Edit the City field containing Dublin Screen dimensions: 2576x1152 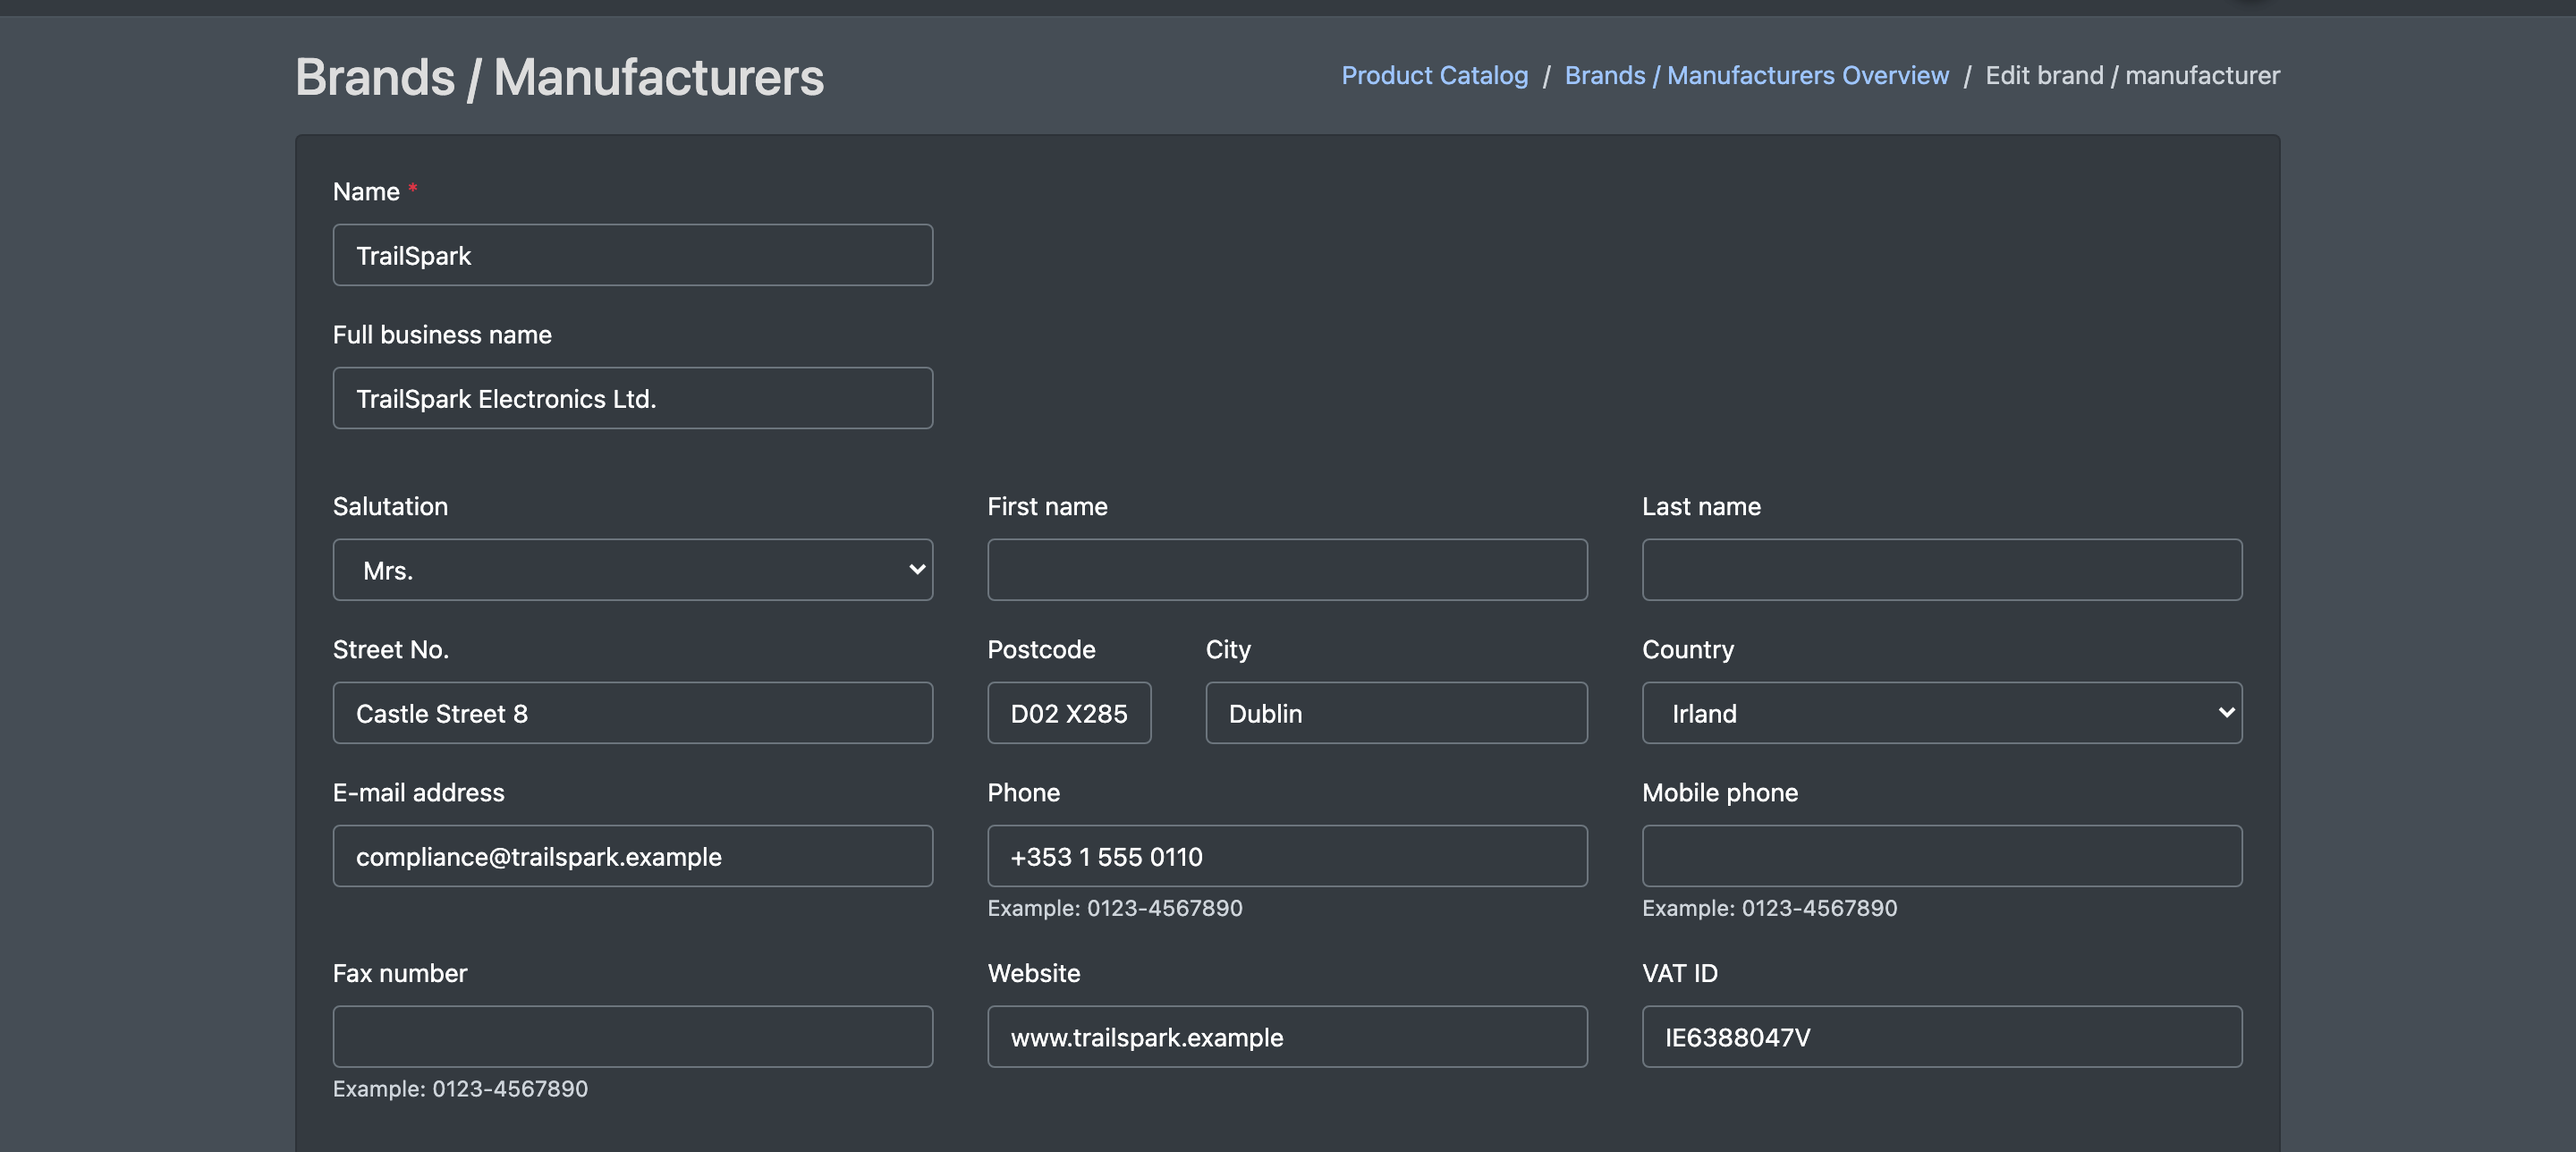(1396, 713)
